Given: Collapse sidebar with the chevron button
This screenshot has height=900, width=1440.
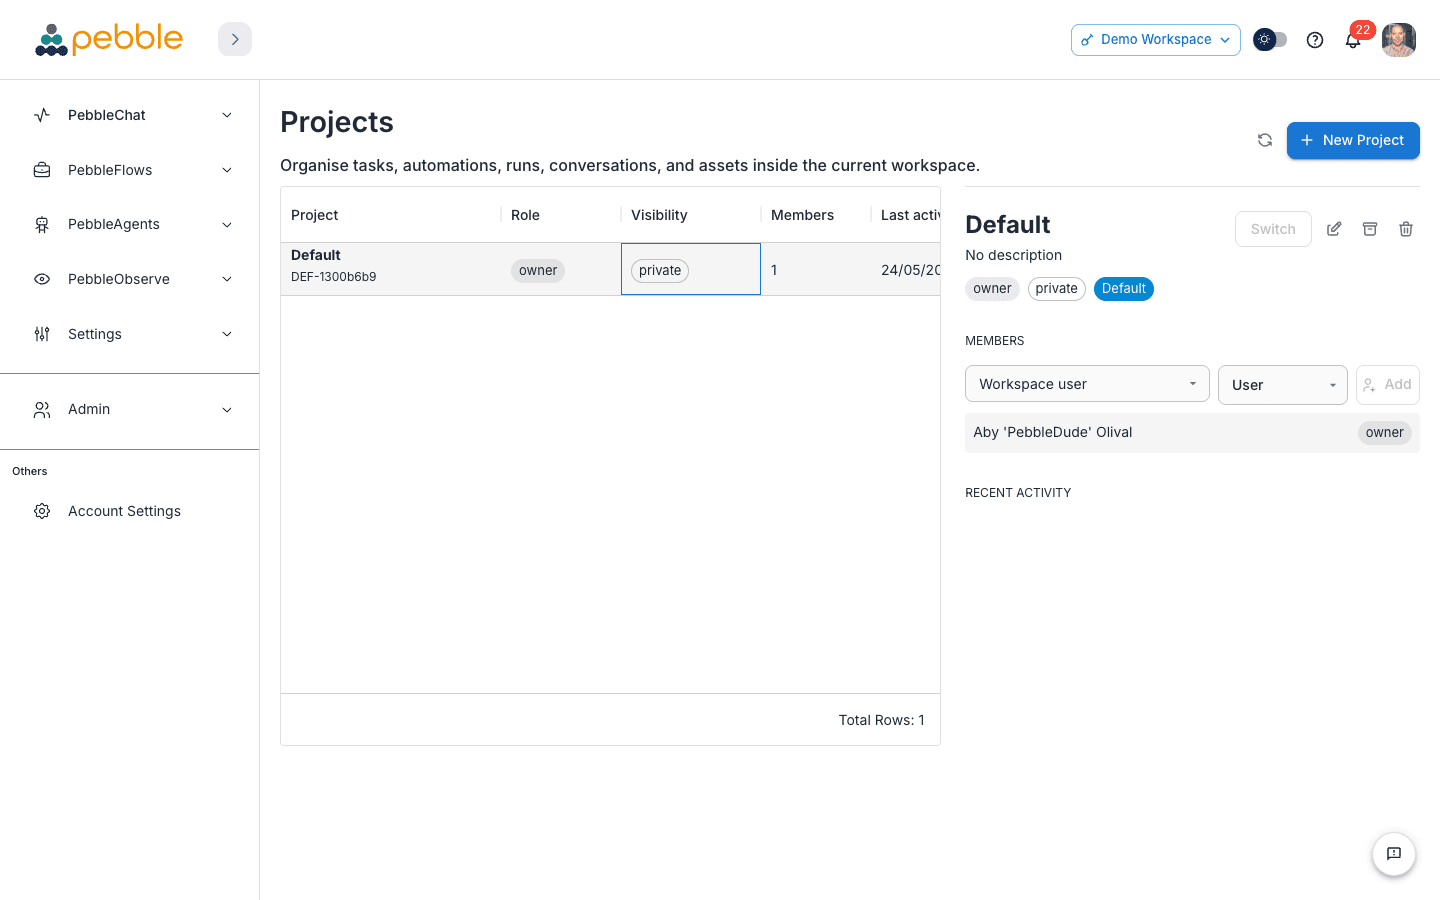Looking at the screenshot, I should [x=235, y=39].
